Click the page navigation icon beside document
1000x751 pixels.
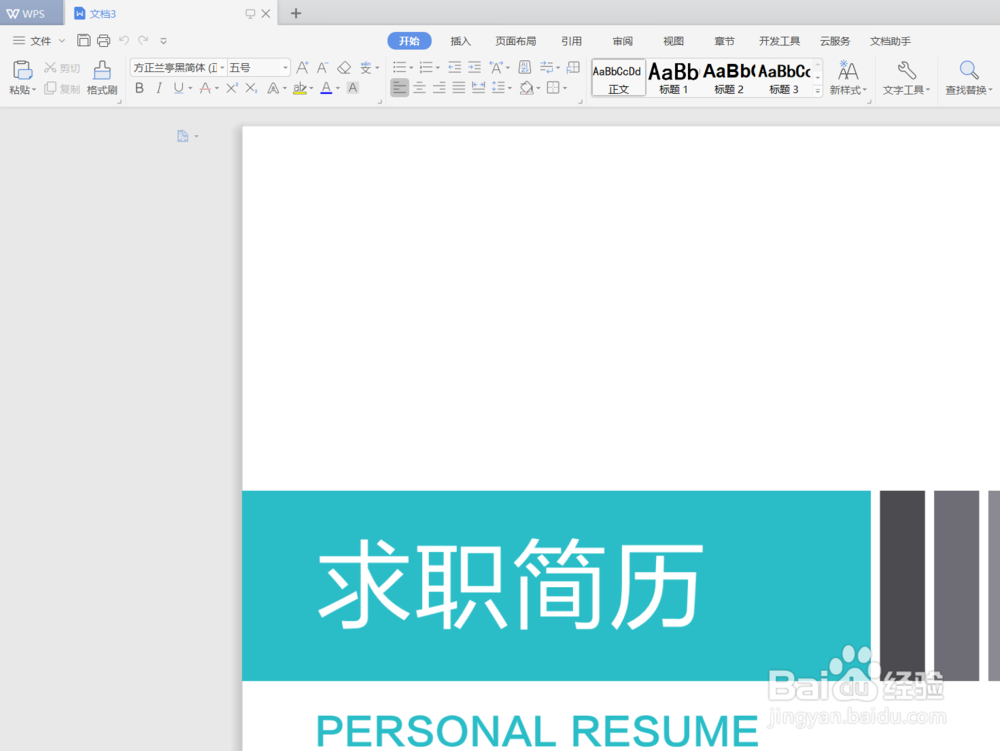click(x=183, y=136)
